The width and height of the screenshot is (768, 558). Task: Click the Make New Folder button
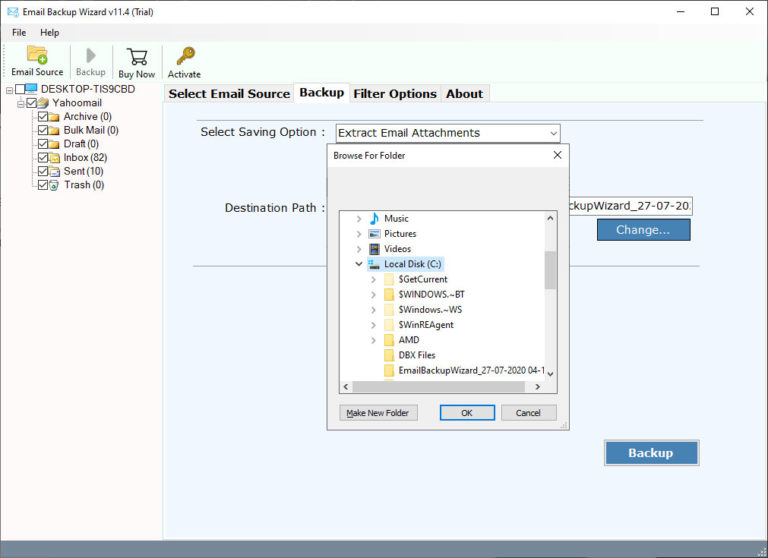(378, 413)
